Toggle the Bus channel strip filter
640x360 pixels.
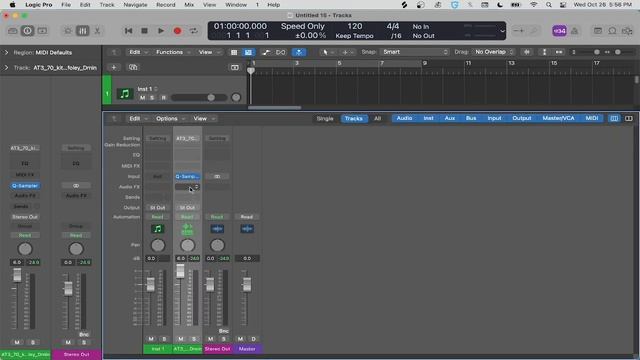(471, 118)
